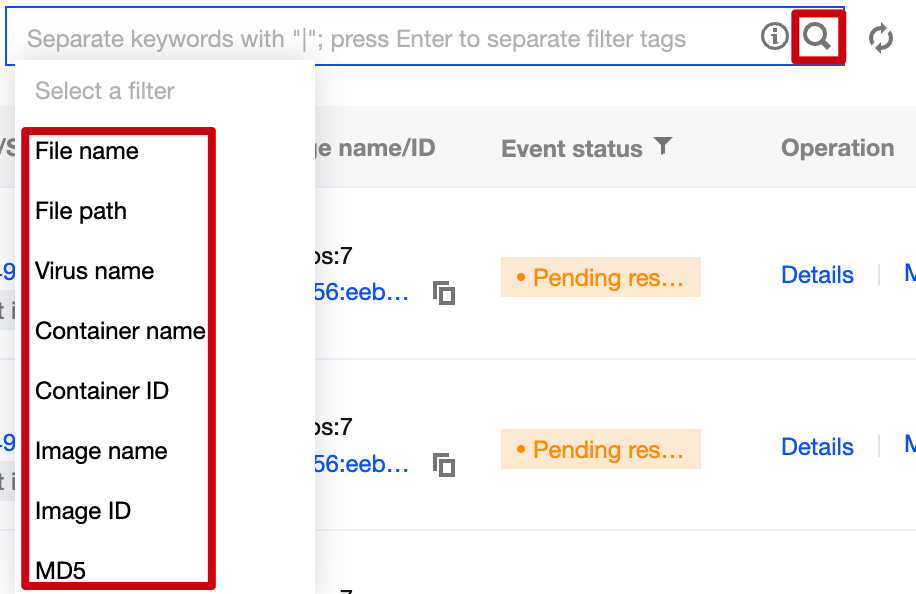The image size is (916, 594).
Task: Open Details for the first event
Action: click(x=817, y=276)
